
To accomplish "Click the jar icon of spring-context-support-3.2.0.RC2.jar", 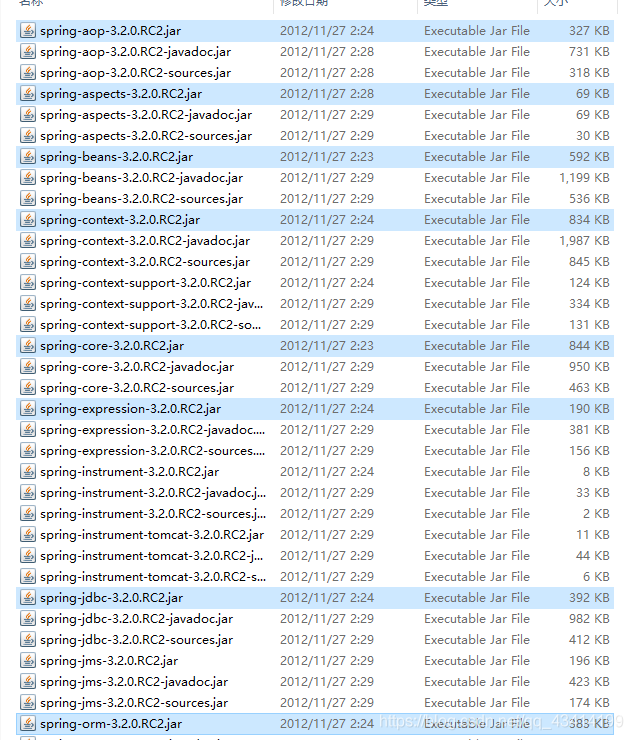I will tap(28, 283).
